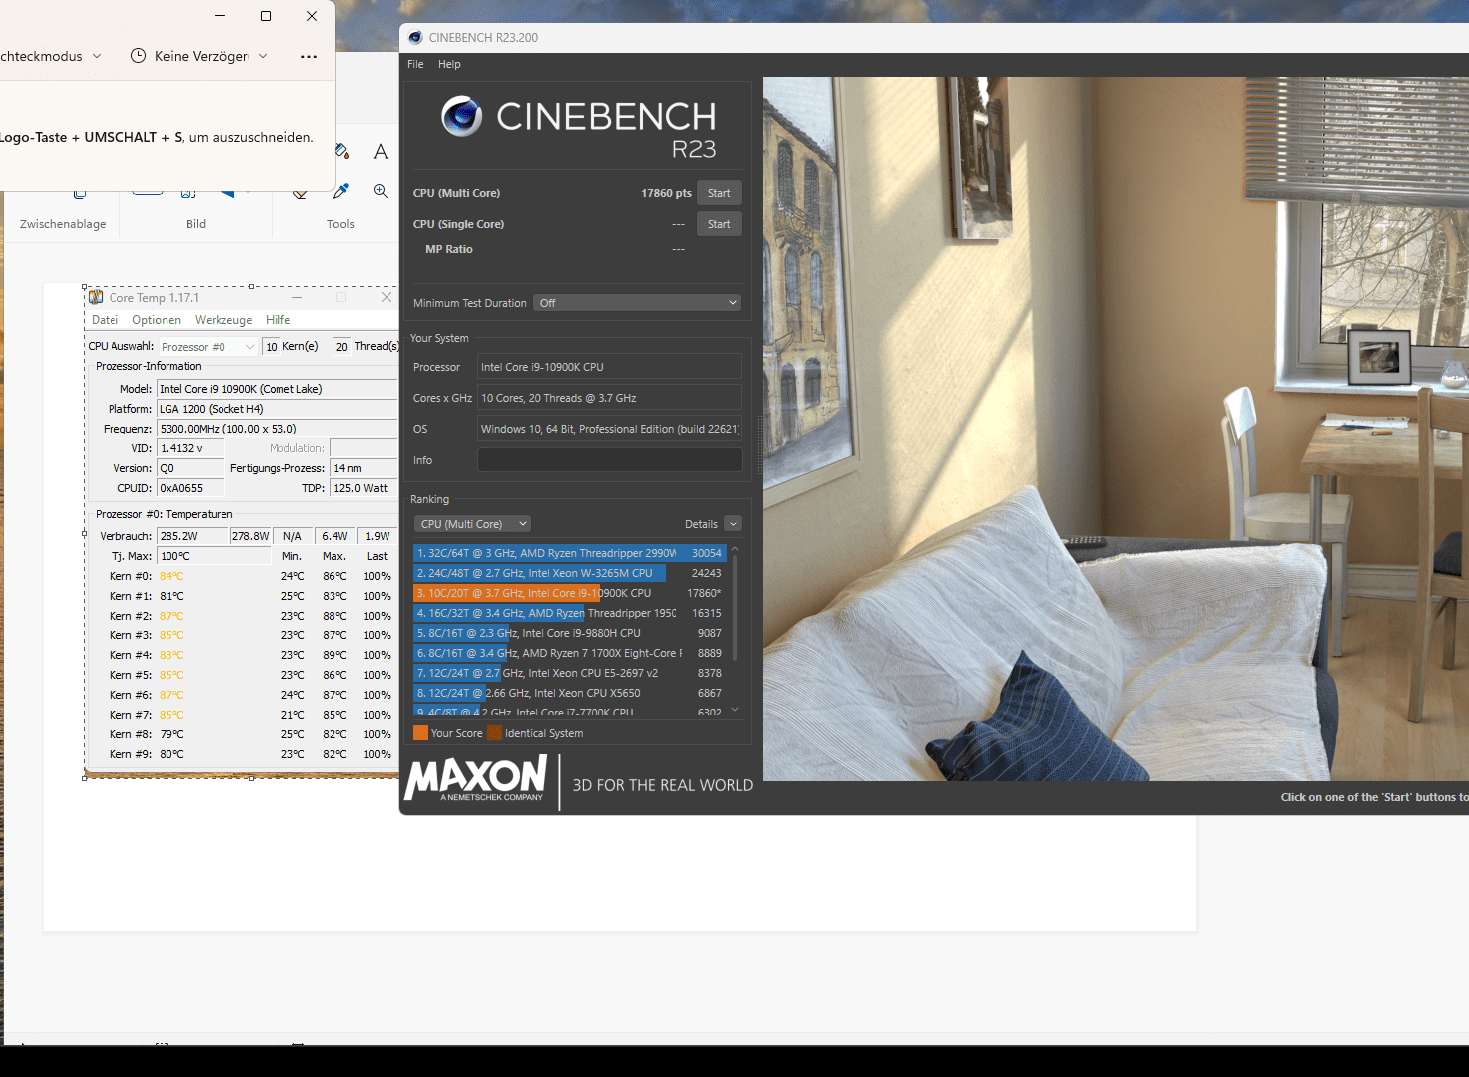1469x1077 pixels.
Task: Click the rendered room preview image
Action: pos(1115,429)
